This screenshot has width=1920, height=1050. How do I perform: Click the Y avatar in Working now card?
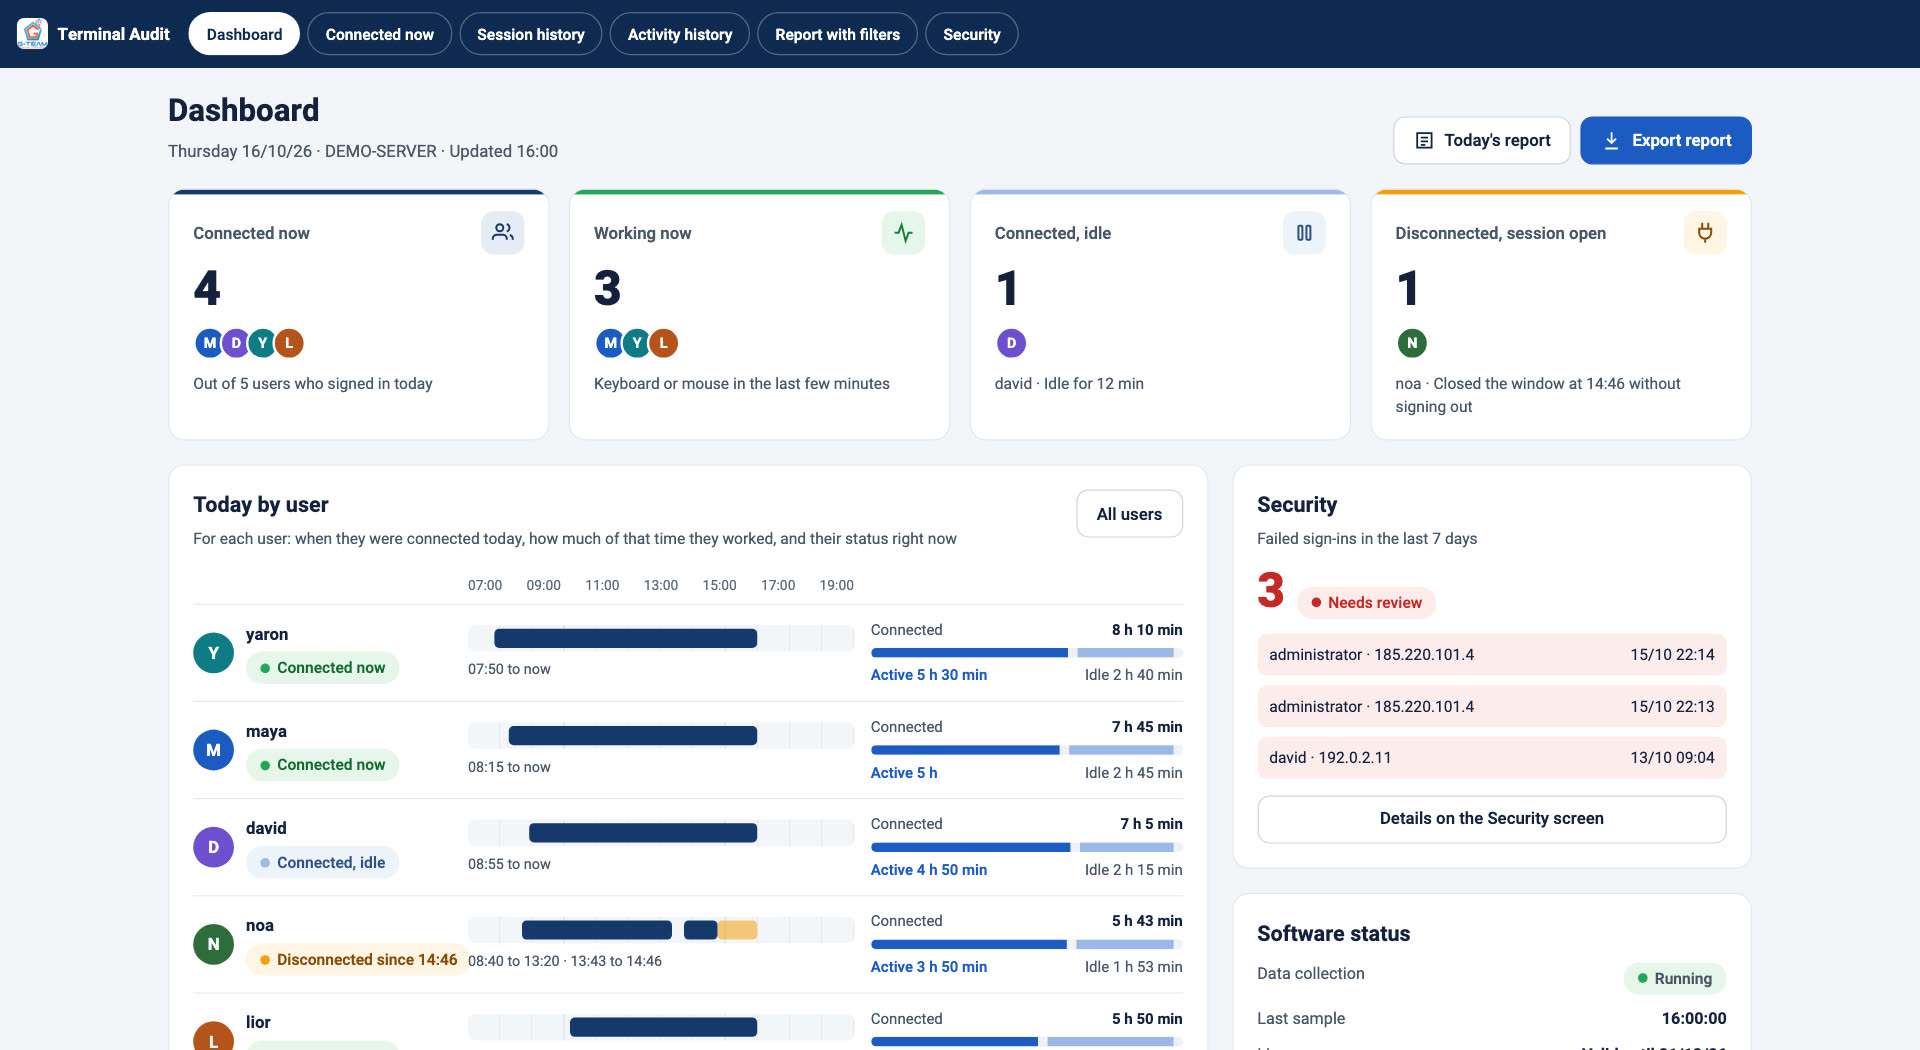click(x=637, y=343)
